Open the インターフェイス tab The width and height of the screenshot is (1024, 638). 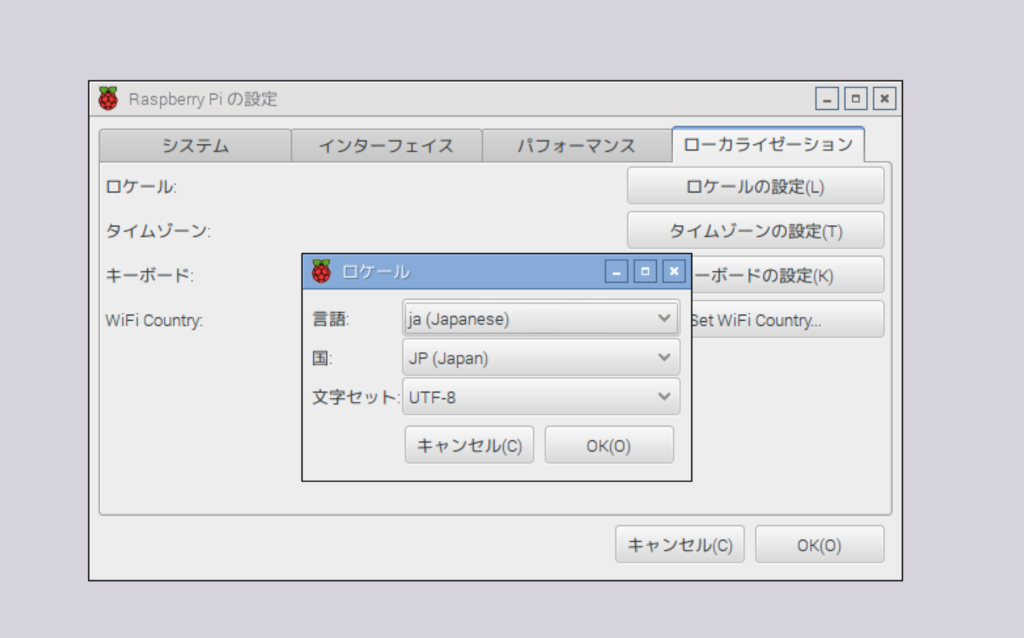point(387,145)
